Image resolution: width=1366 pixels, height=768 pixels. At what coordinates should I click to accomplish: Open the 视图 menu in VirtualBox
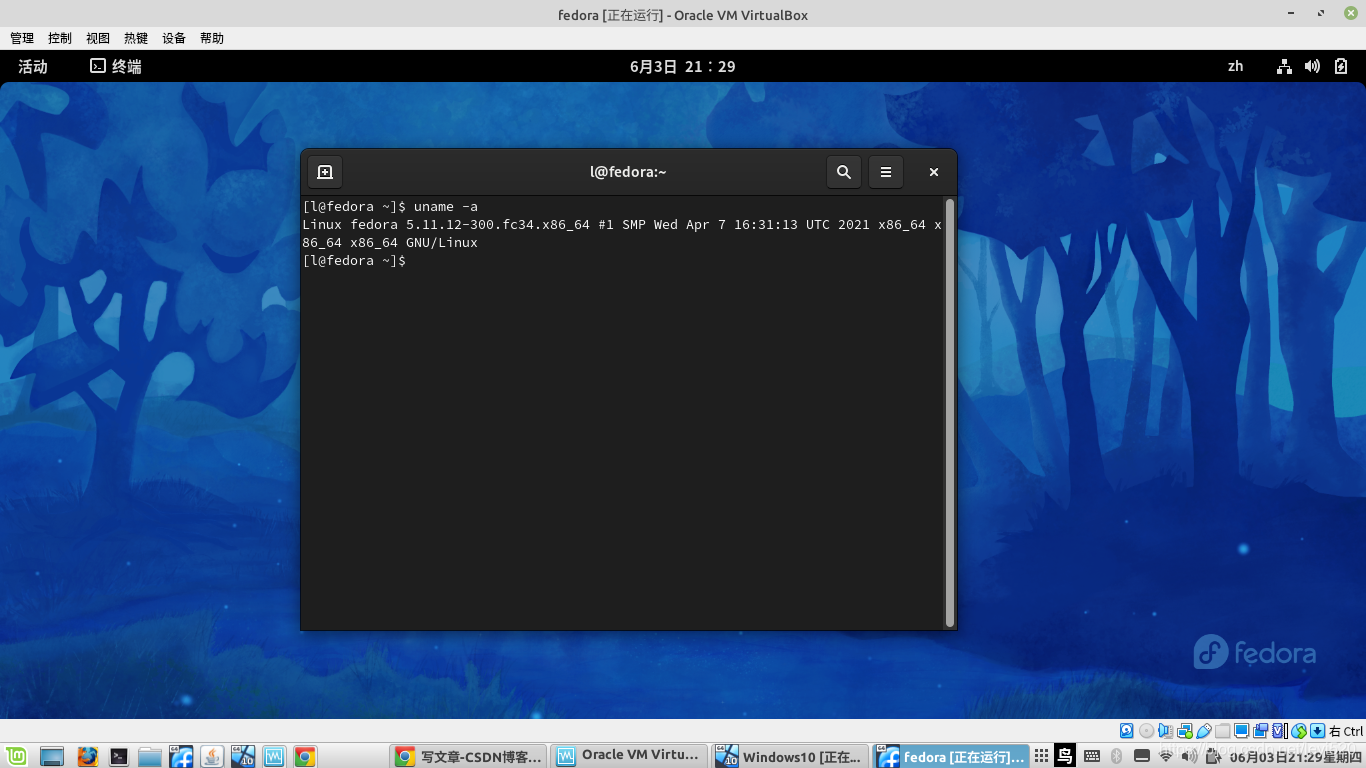pos(98,38)
